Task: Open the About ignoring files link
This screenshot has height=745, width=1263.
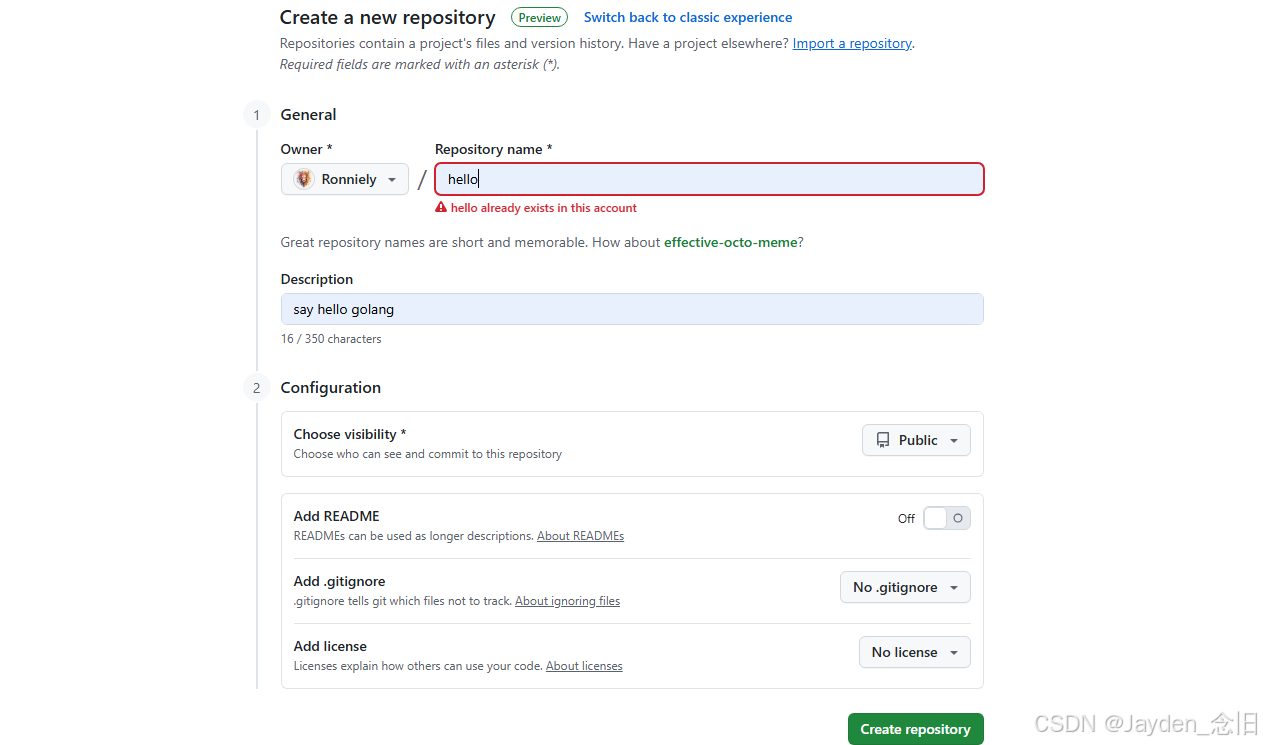Action: tap(567, 601)
